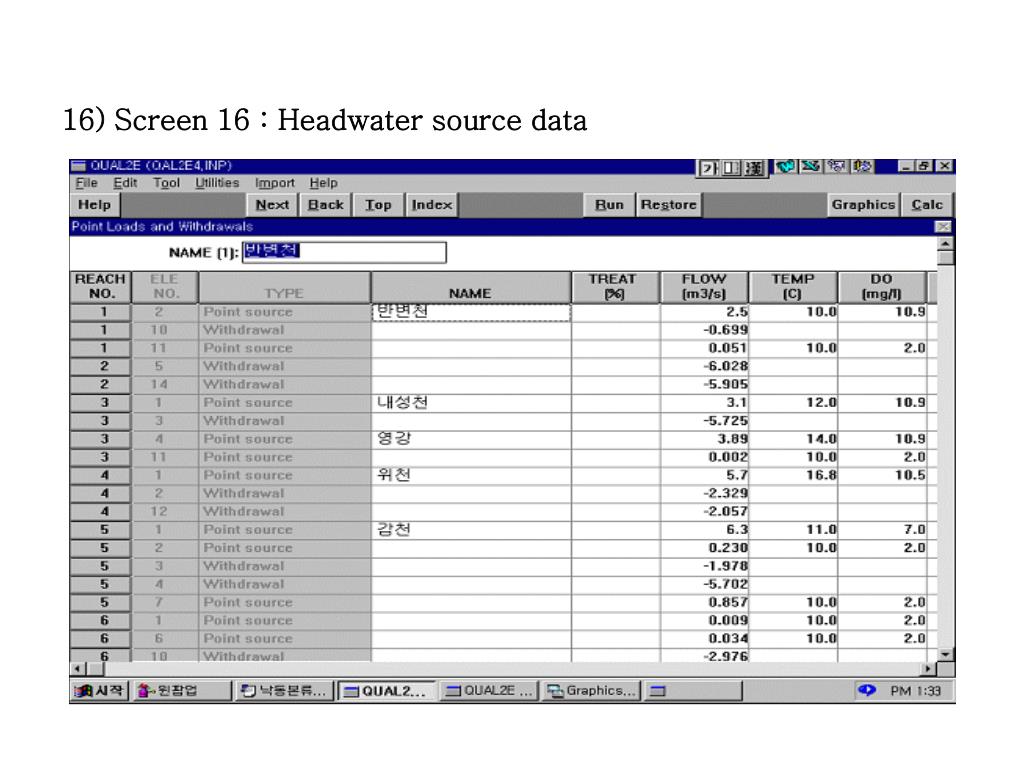
Task: Click the flow value 0.230
Action: (x=728, y=548)
